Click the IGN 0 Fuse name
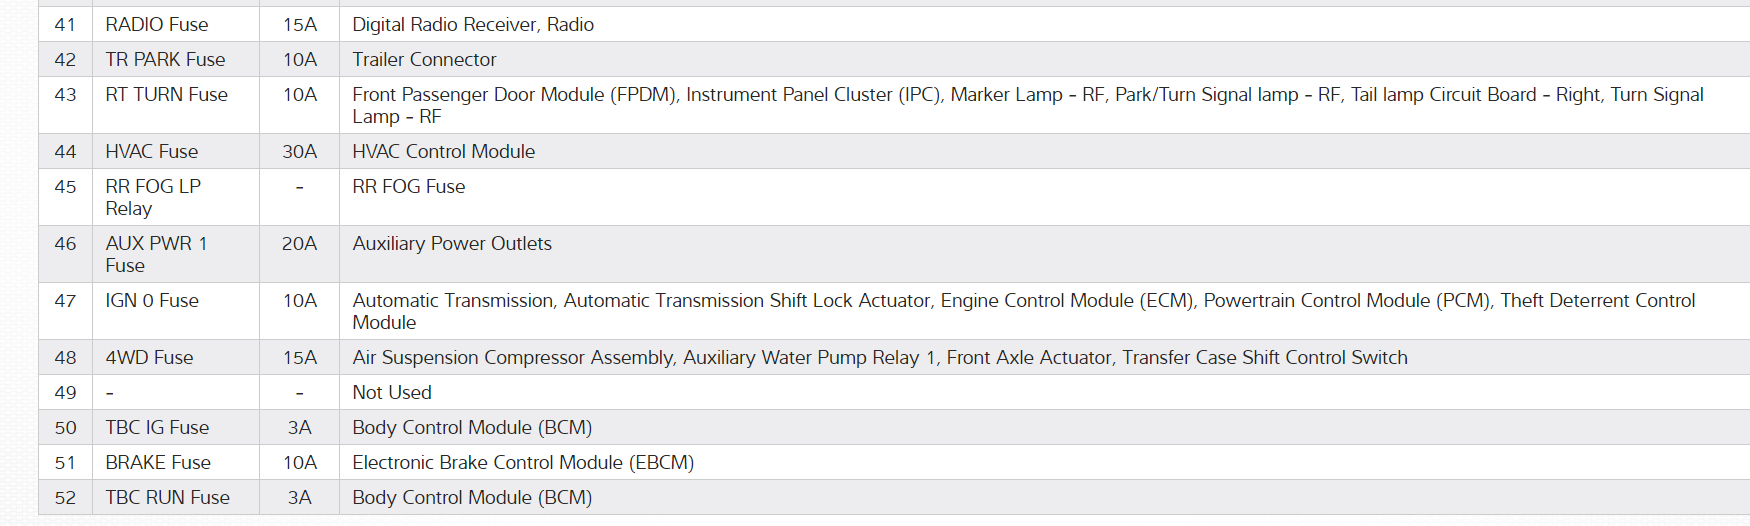 click(152, 301)
